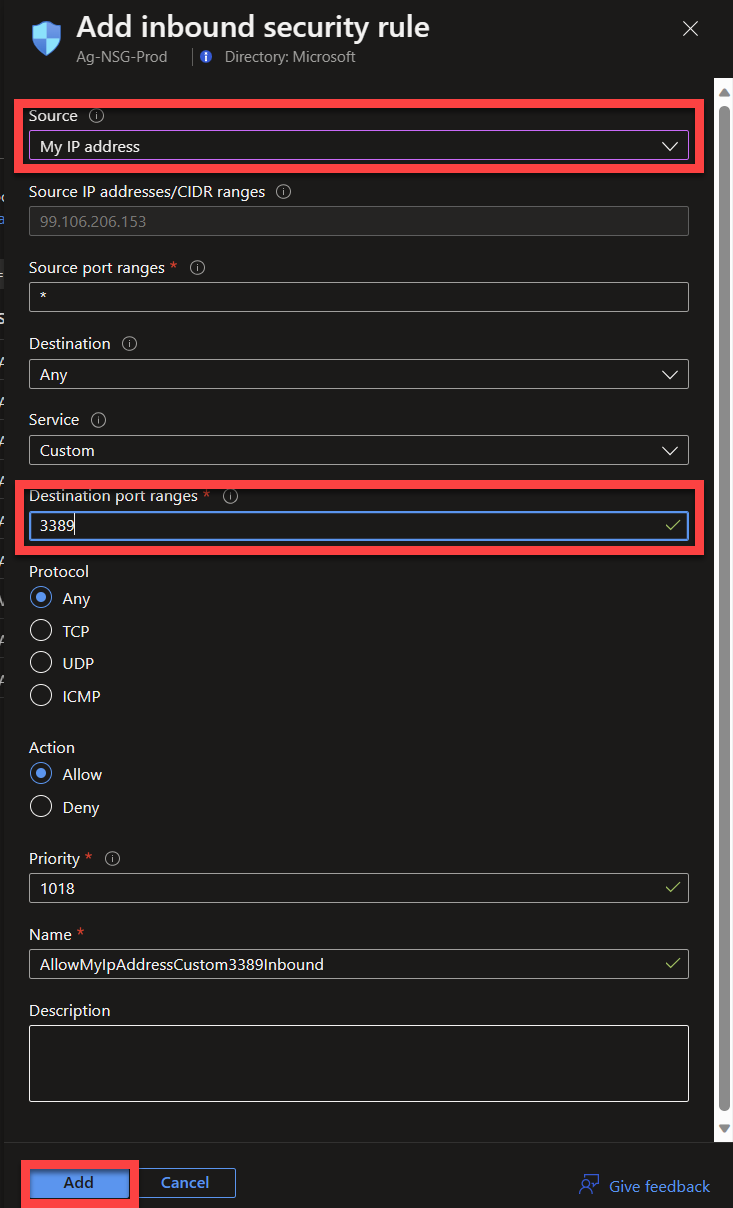The width and height of the screenshot is (733, 1208).
Task: Click the Add inbound security rule title
Action: [253, 26]
